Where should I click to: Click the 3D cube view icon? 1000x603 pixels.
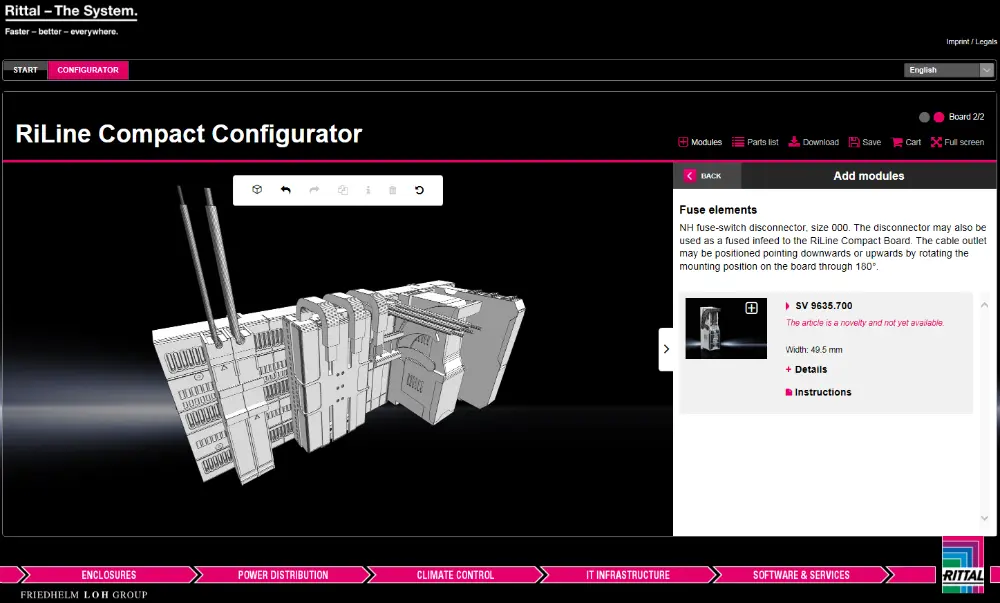click(x=257, y=190)
